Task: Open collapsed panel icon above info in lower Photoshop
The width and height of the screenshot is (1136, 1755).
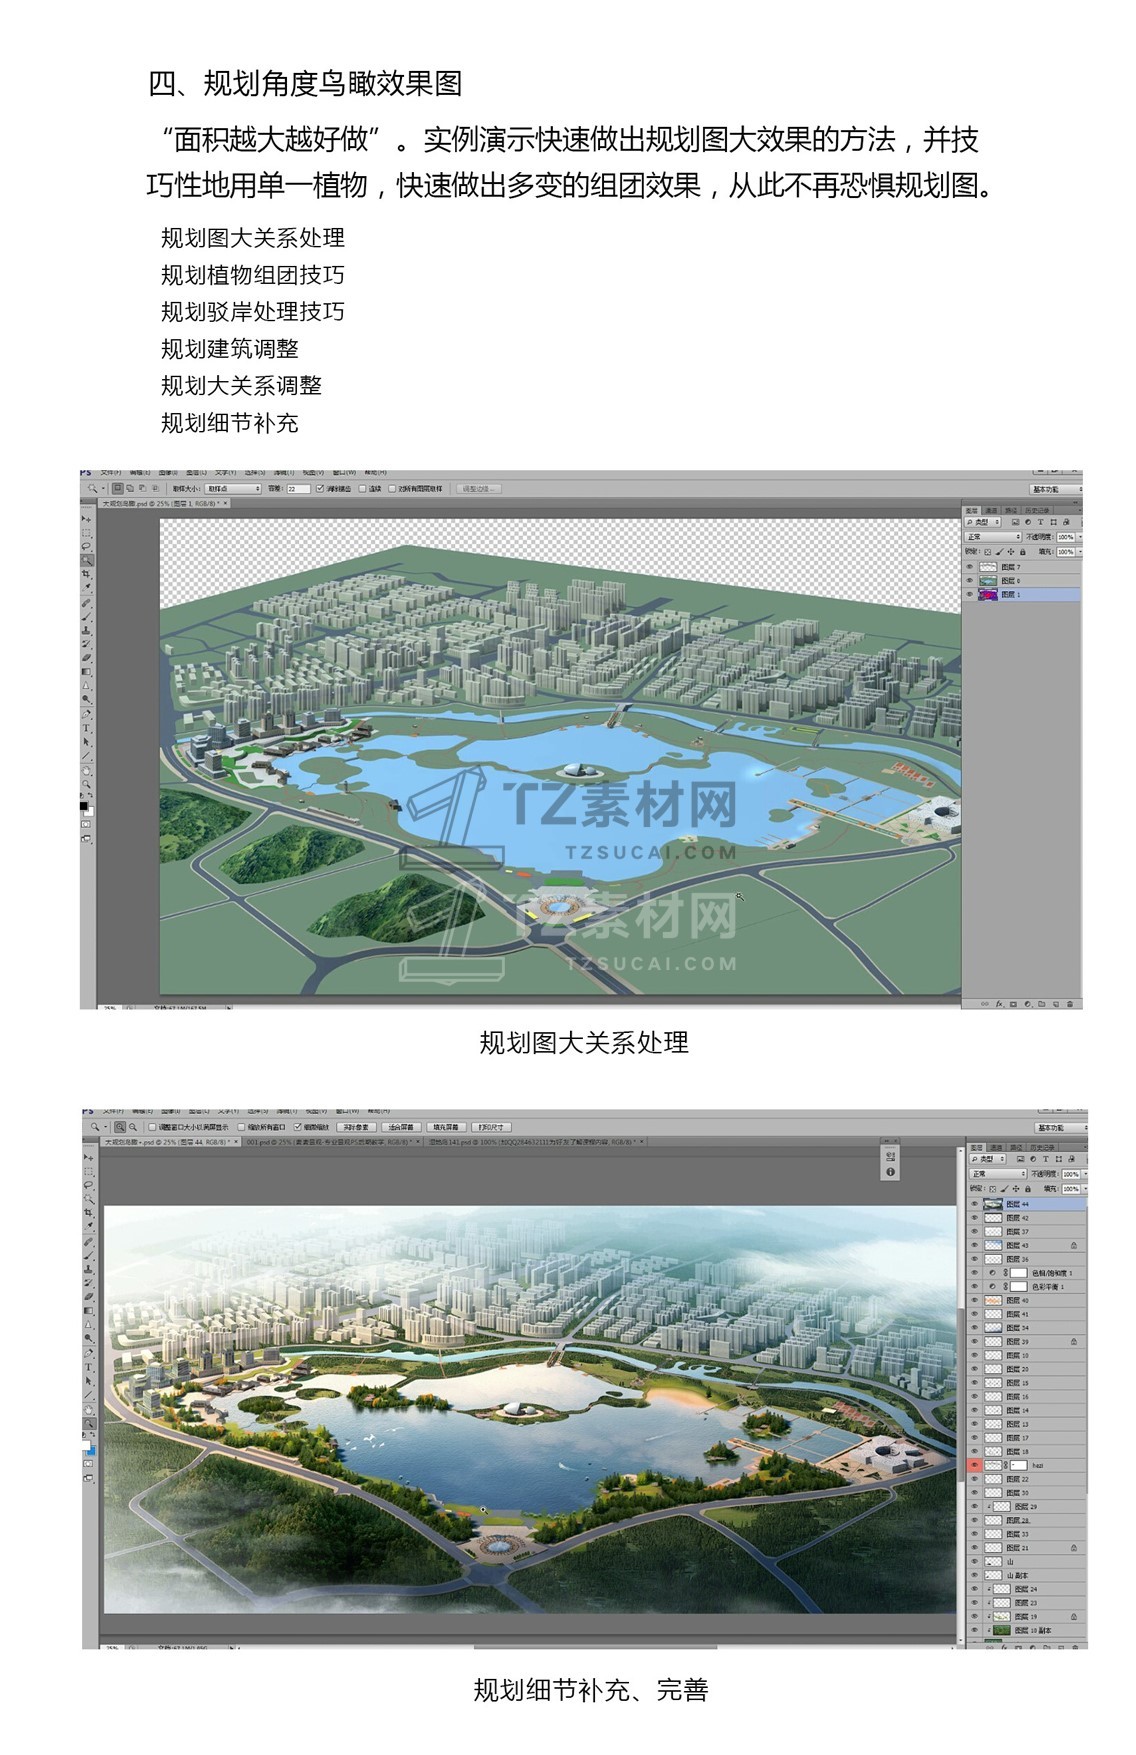Action: [x=890, y=1156]
